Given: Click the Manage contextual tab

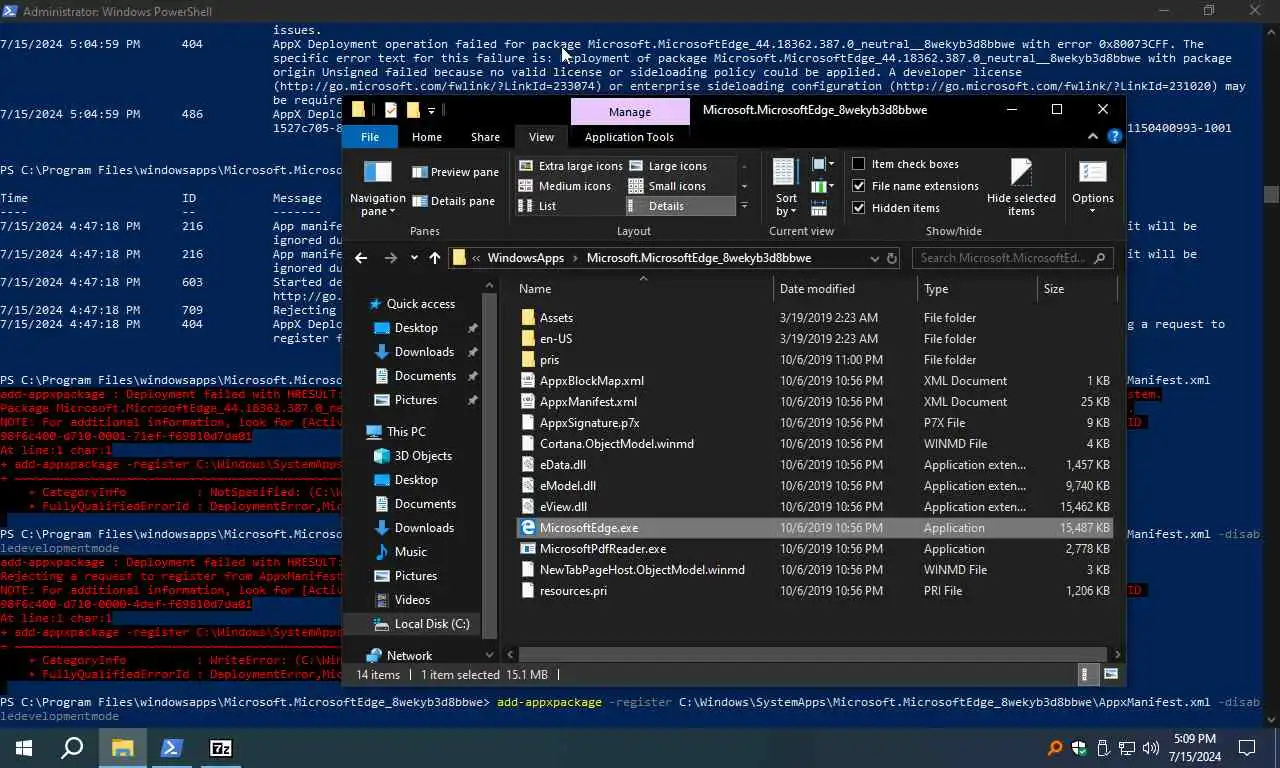Looking at the screenshot, I should pyautogui.click(x=630, y=111).
